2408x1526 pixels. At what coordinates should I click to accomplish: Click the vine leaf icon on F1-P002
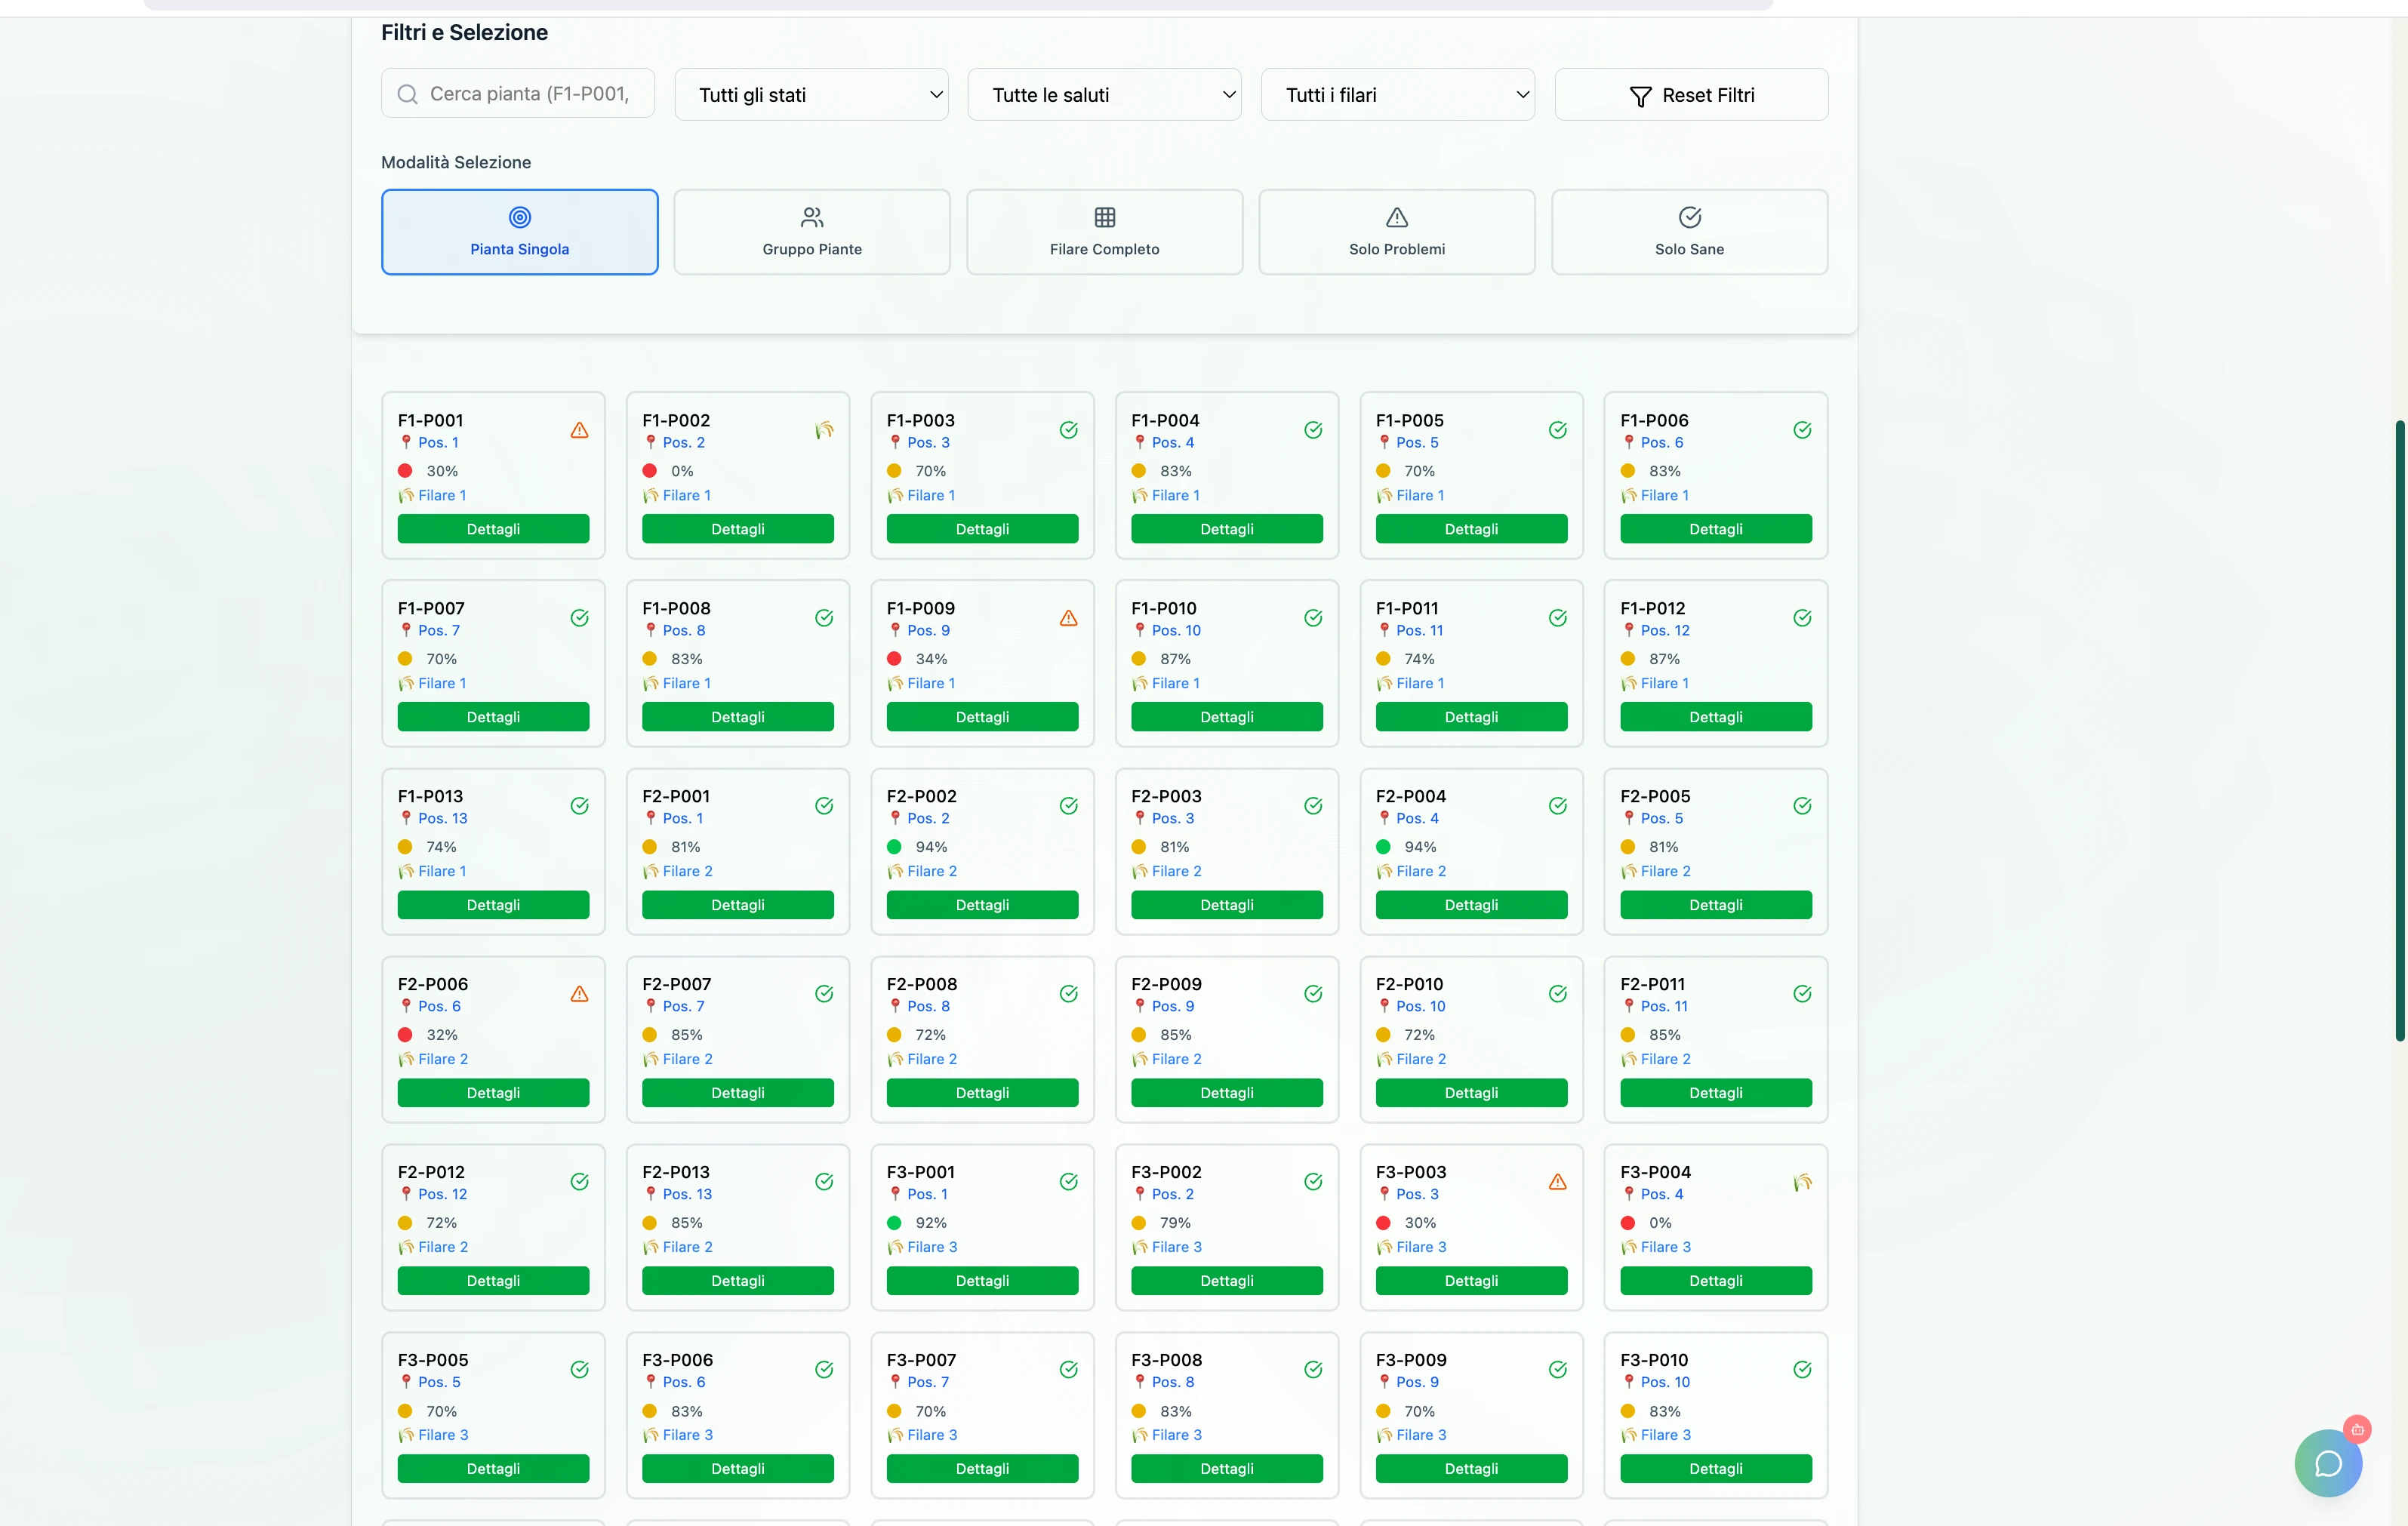coord(824,430)
